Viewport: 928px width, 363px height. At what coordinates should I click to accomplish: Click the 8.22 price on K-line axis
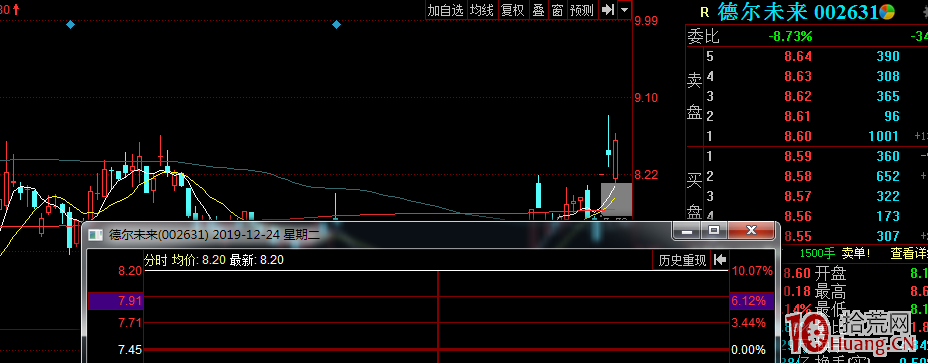pos(646,175)
